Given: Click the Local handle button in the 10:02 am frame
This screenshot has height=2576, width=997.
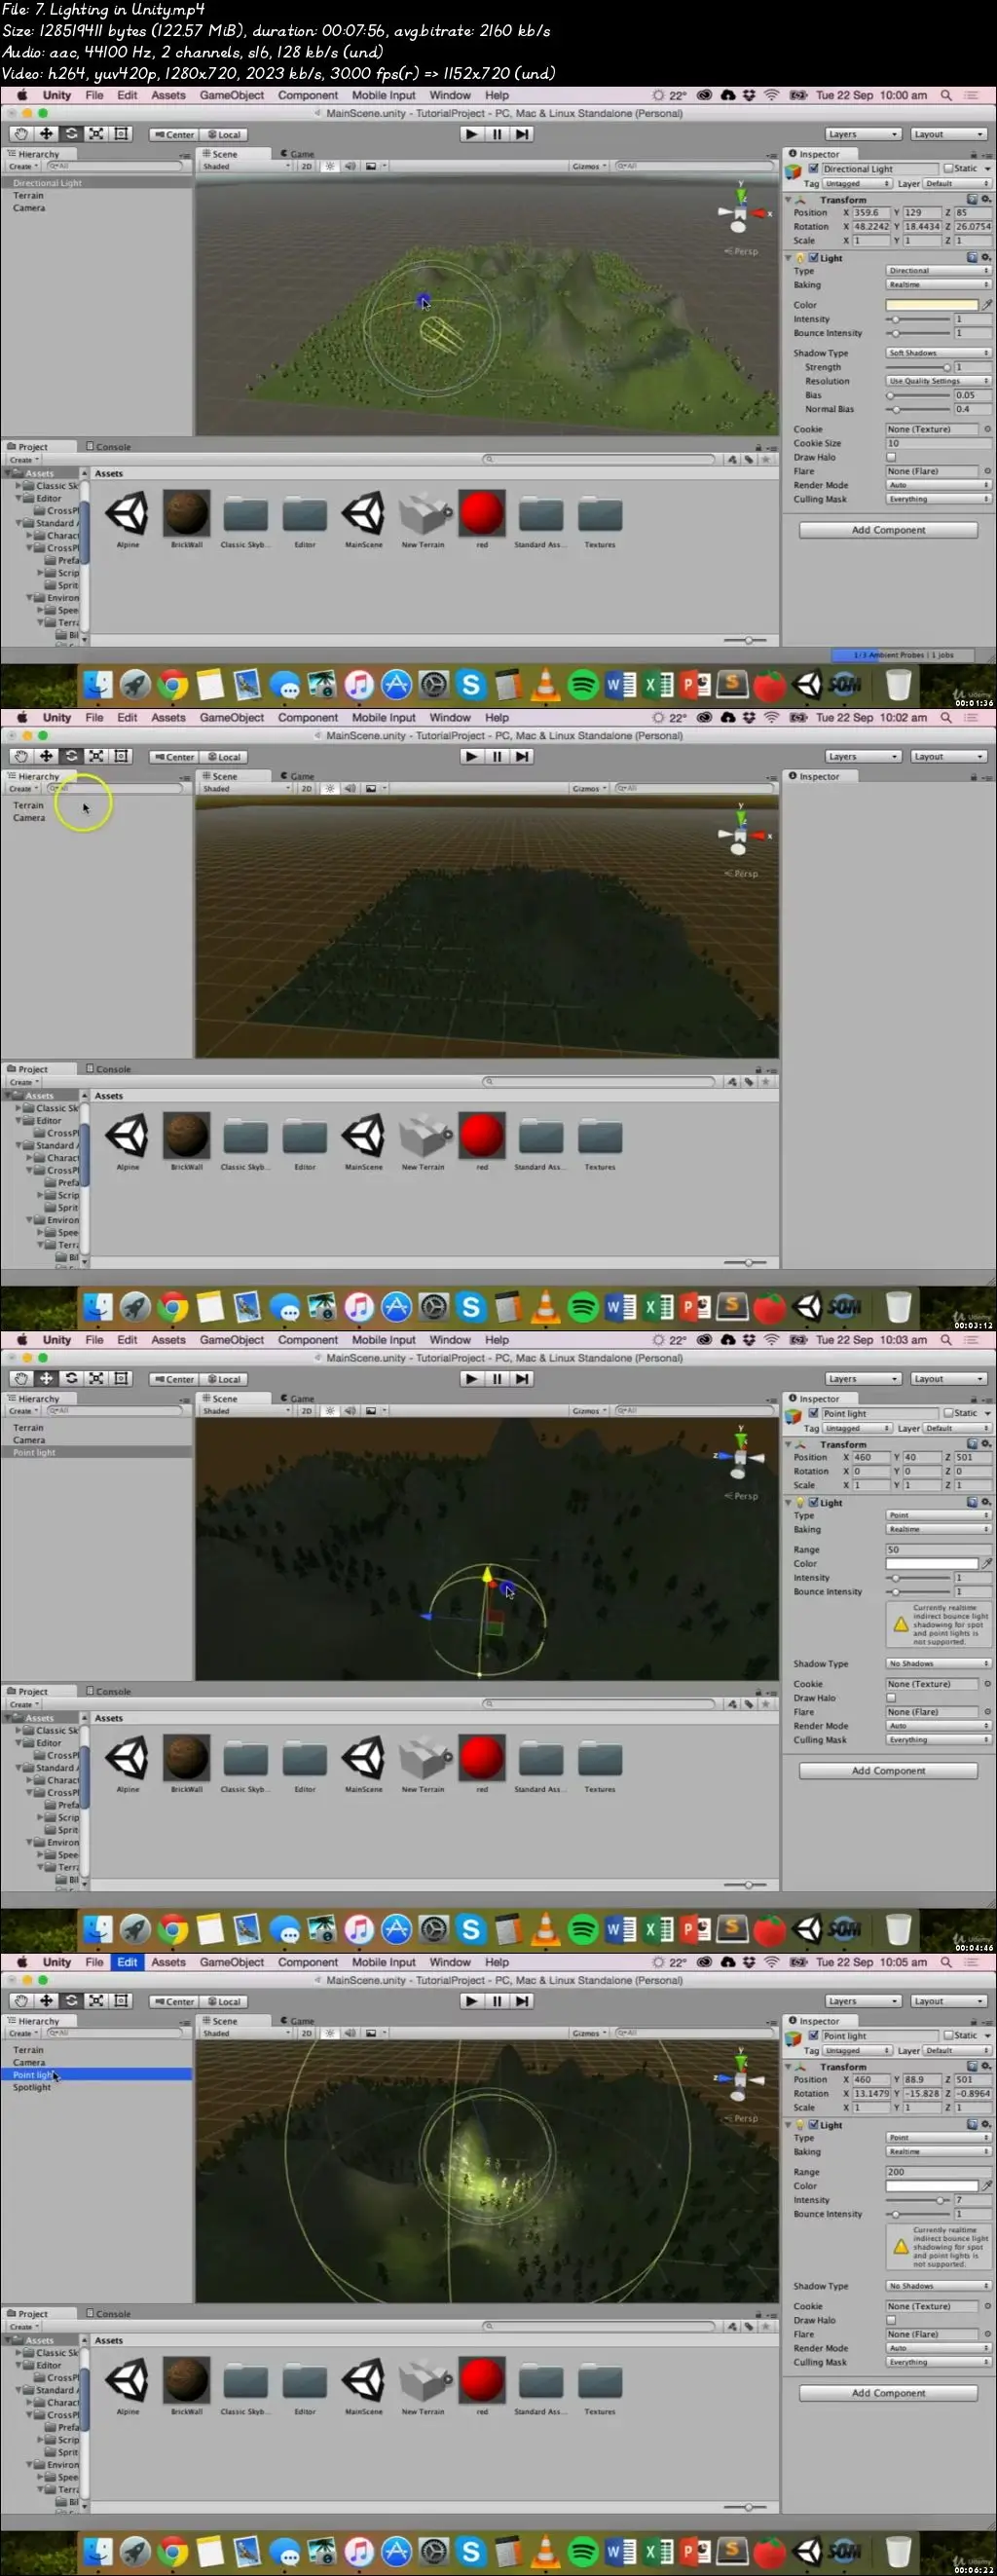Looking at the screenshot, I should point(223,757).
